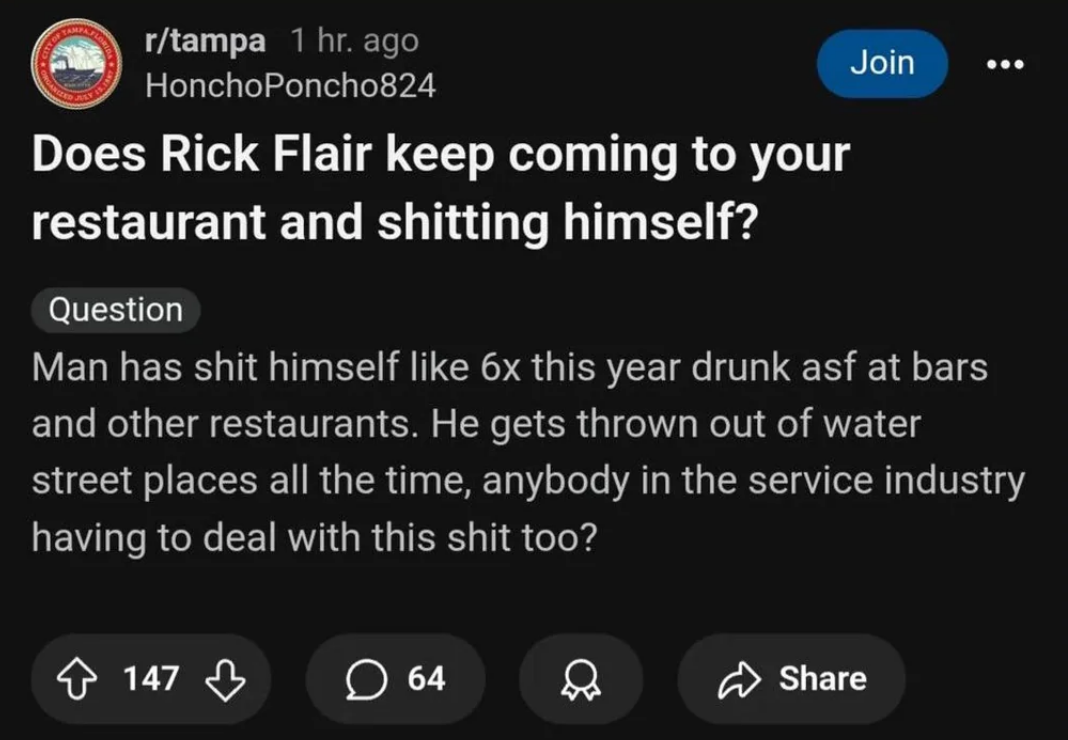Click the 'having to deal with' sentence

[x=314, y=539]
